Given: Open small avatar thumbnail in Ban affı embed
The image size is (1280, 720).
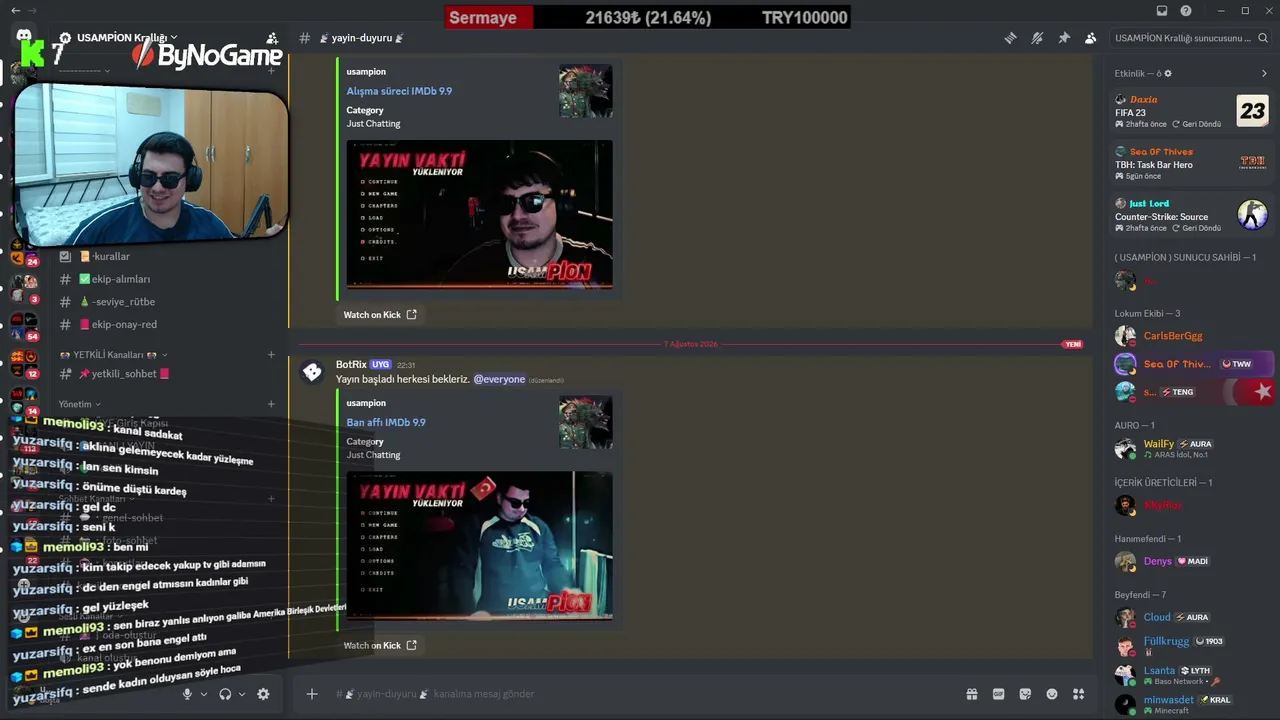Looking at the screenshot, I should (586, 422).
